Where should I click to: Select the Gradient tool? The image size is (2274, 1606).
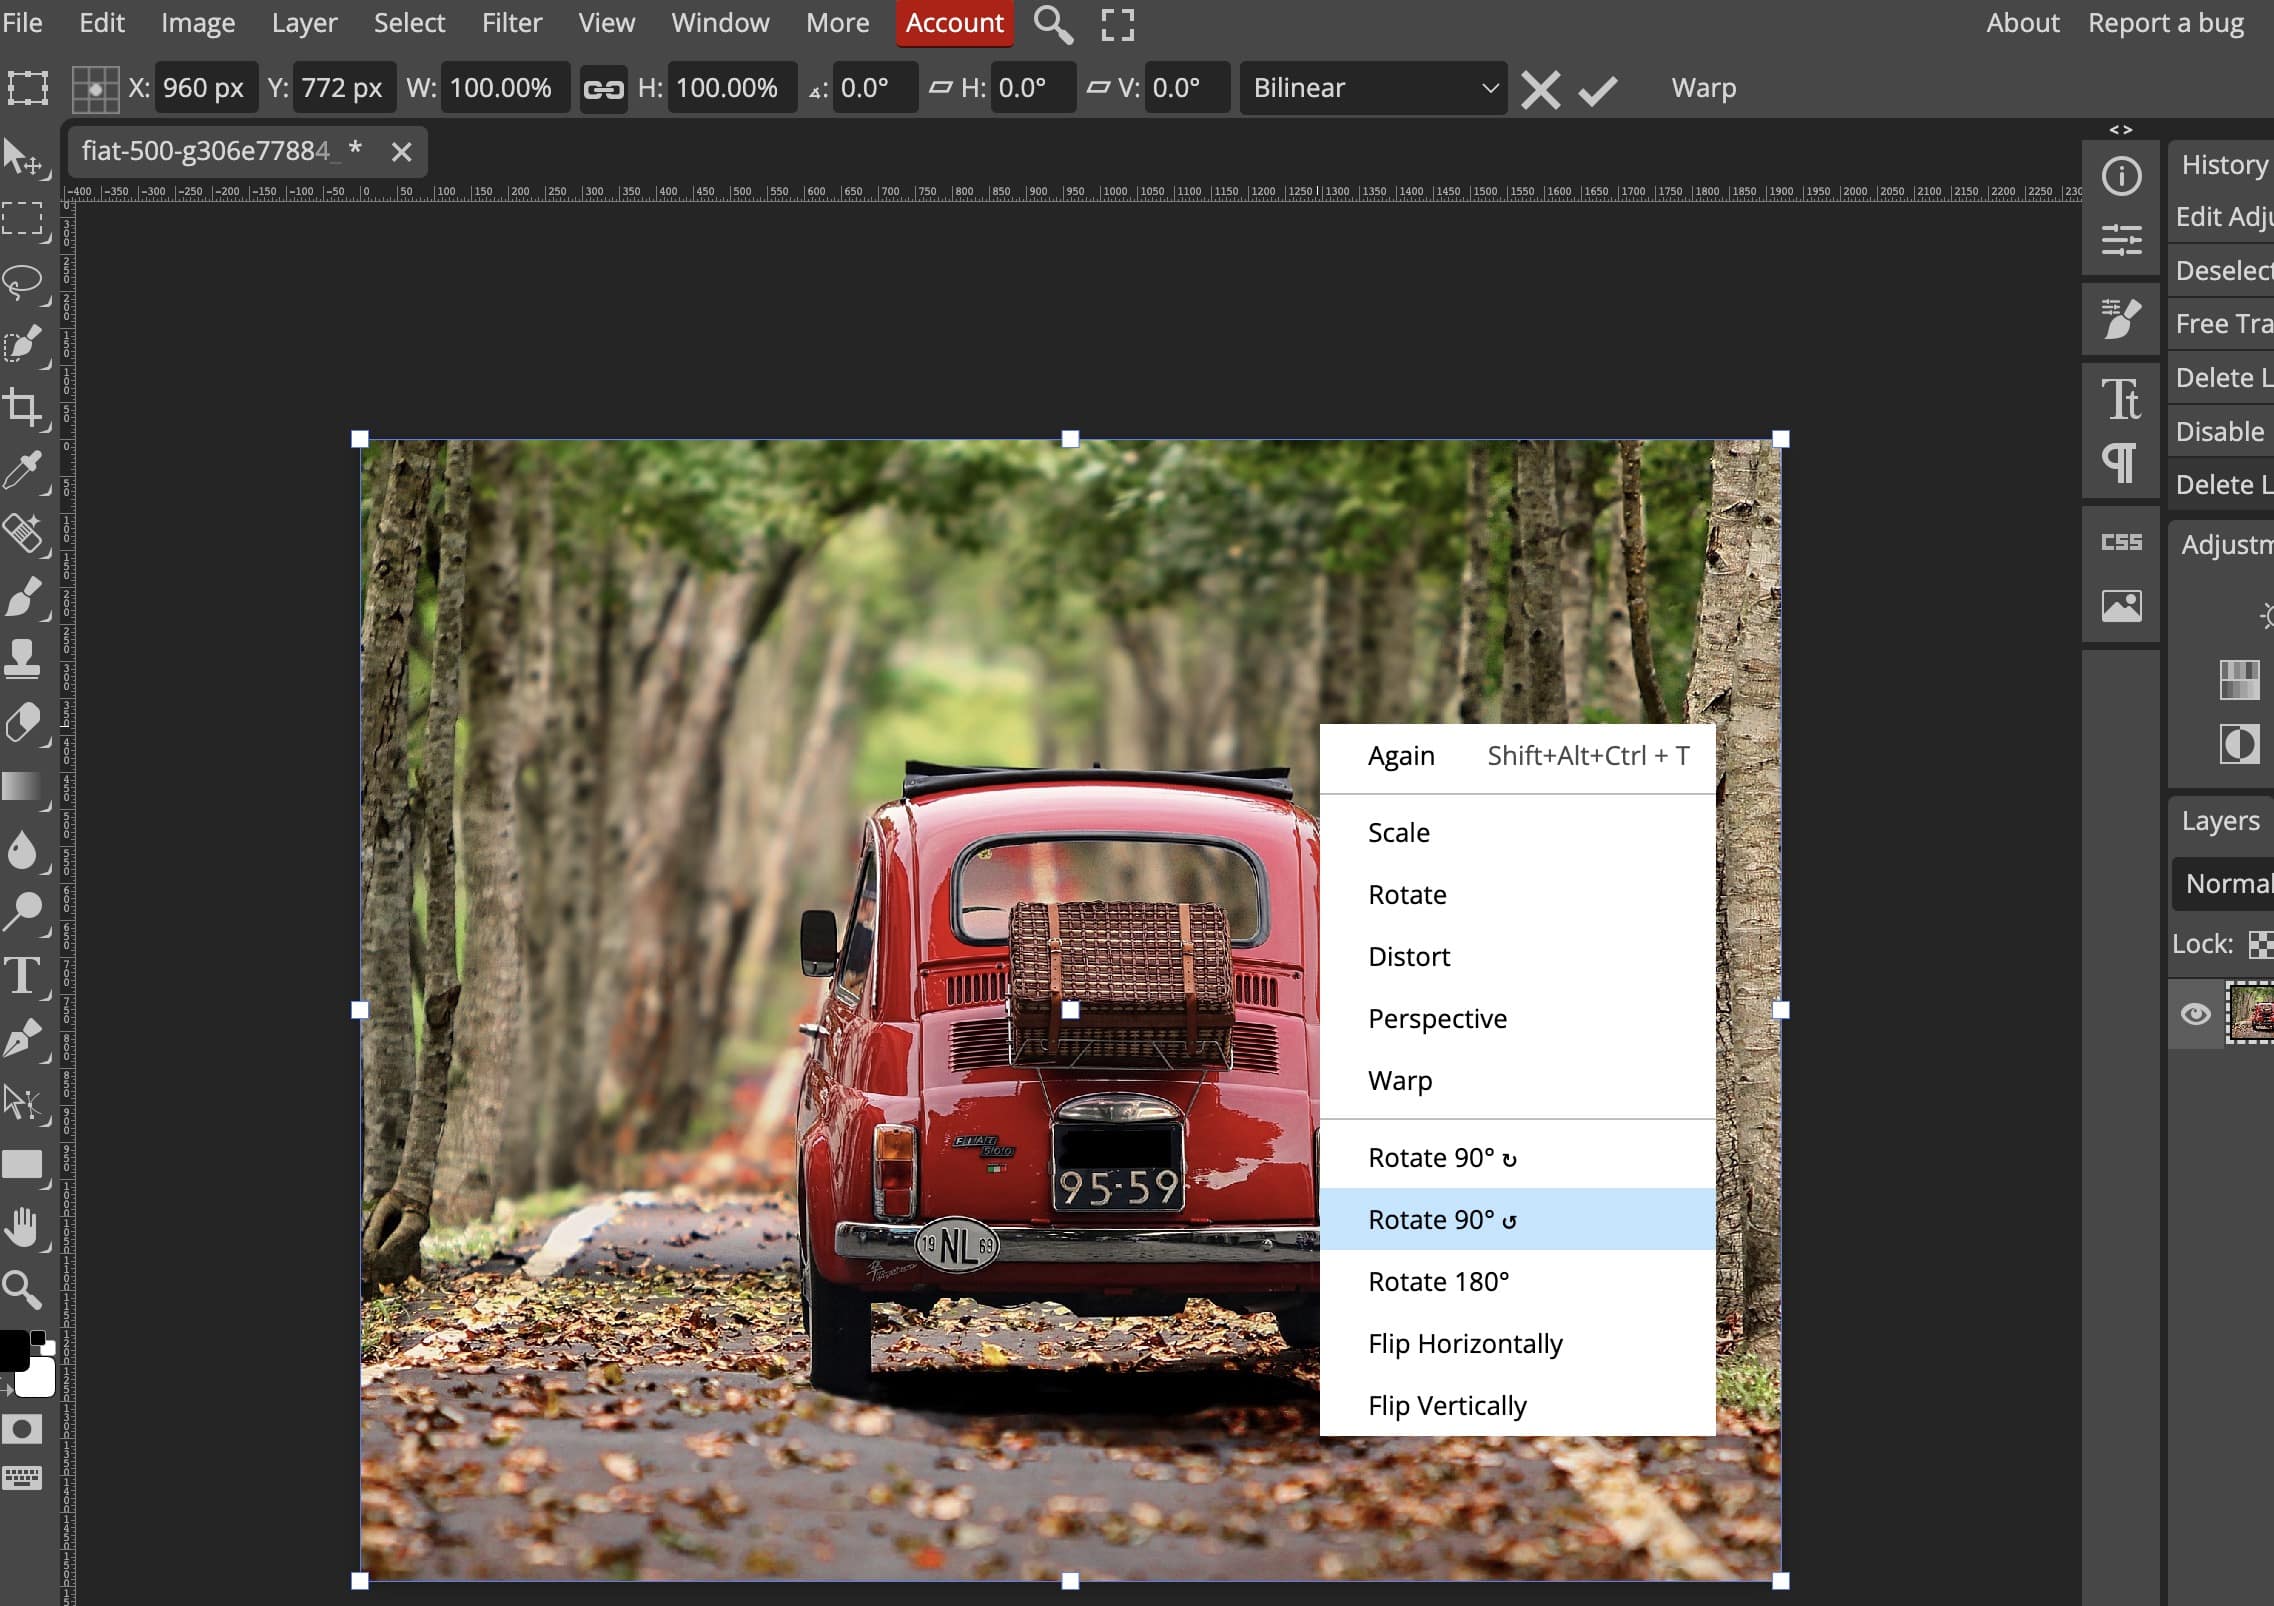pos(22,785)
